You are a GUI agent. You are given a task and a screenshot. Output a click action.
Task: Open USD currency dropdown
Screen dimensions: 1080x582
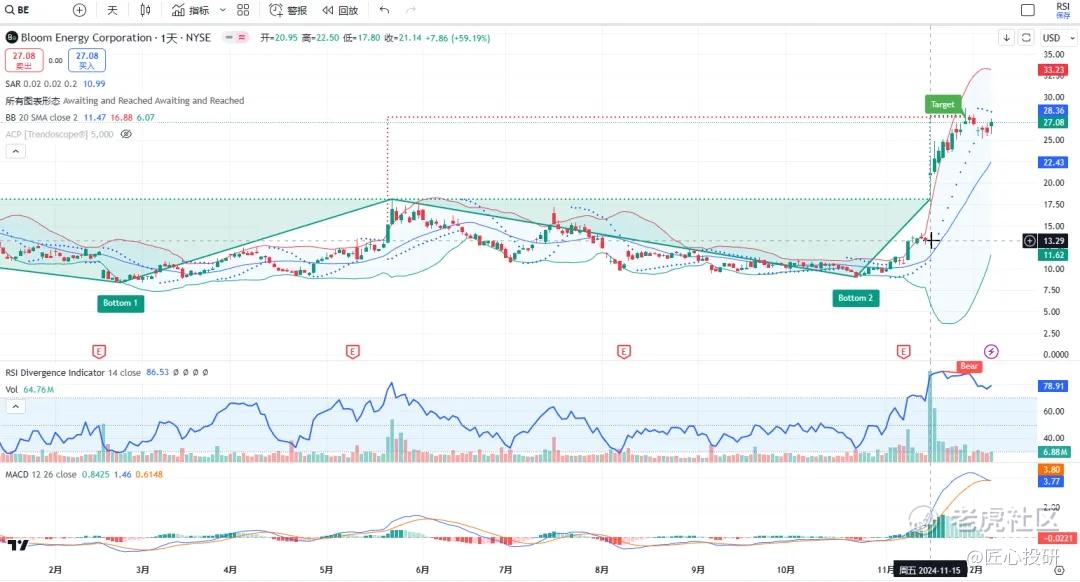point(1058,38)
